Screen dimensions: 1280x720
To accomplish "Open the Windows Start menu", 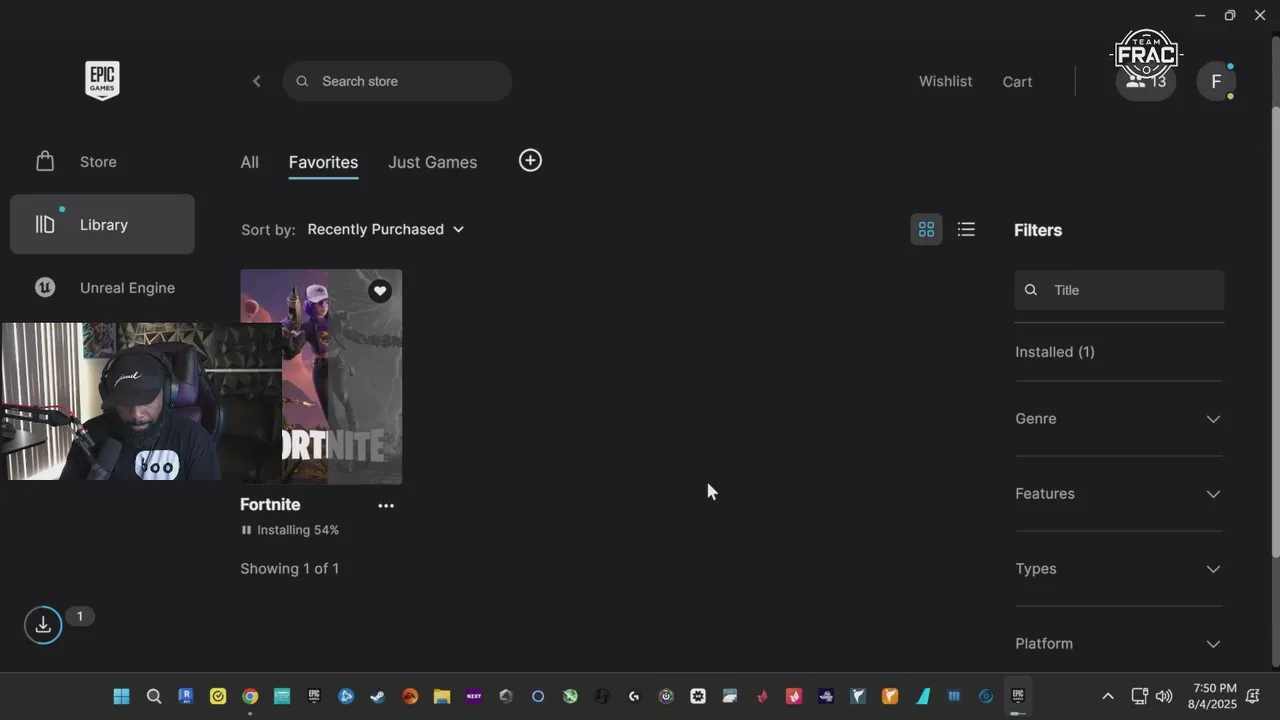I will (x=121, y=696).
